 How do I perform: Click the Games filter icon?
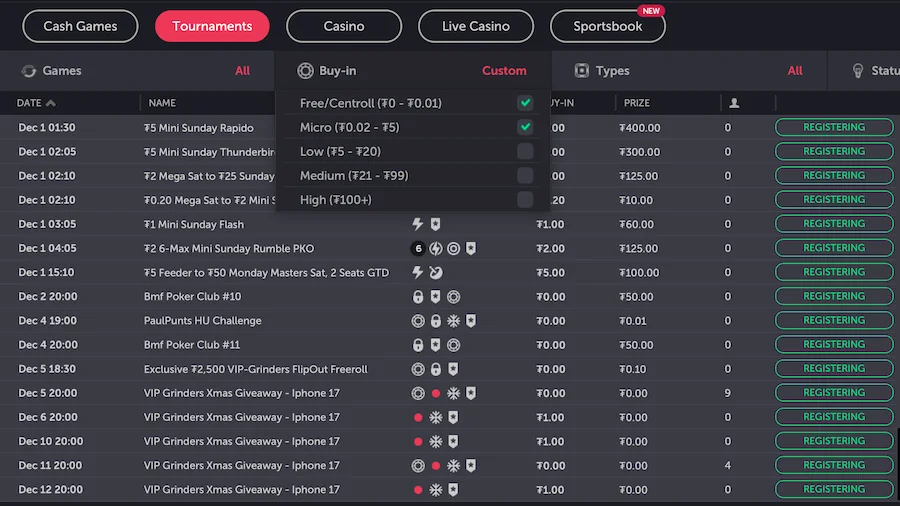pyautogui.click(x=28, y=71)
